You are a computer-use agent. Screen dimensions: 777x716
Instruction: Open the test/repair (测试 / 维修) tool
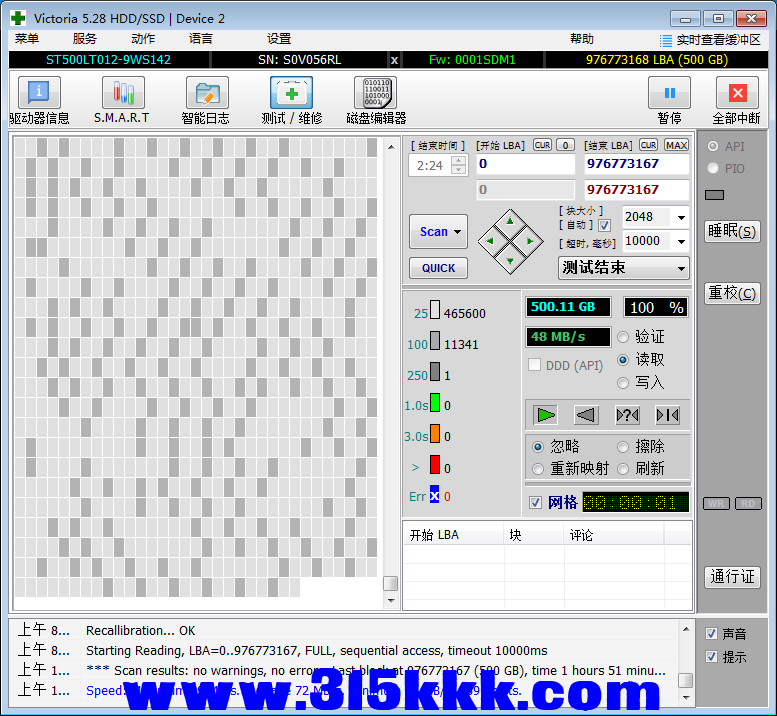pyautogui.click(x=291, y=93)
